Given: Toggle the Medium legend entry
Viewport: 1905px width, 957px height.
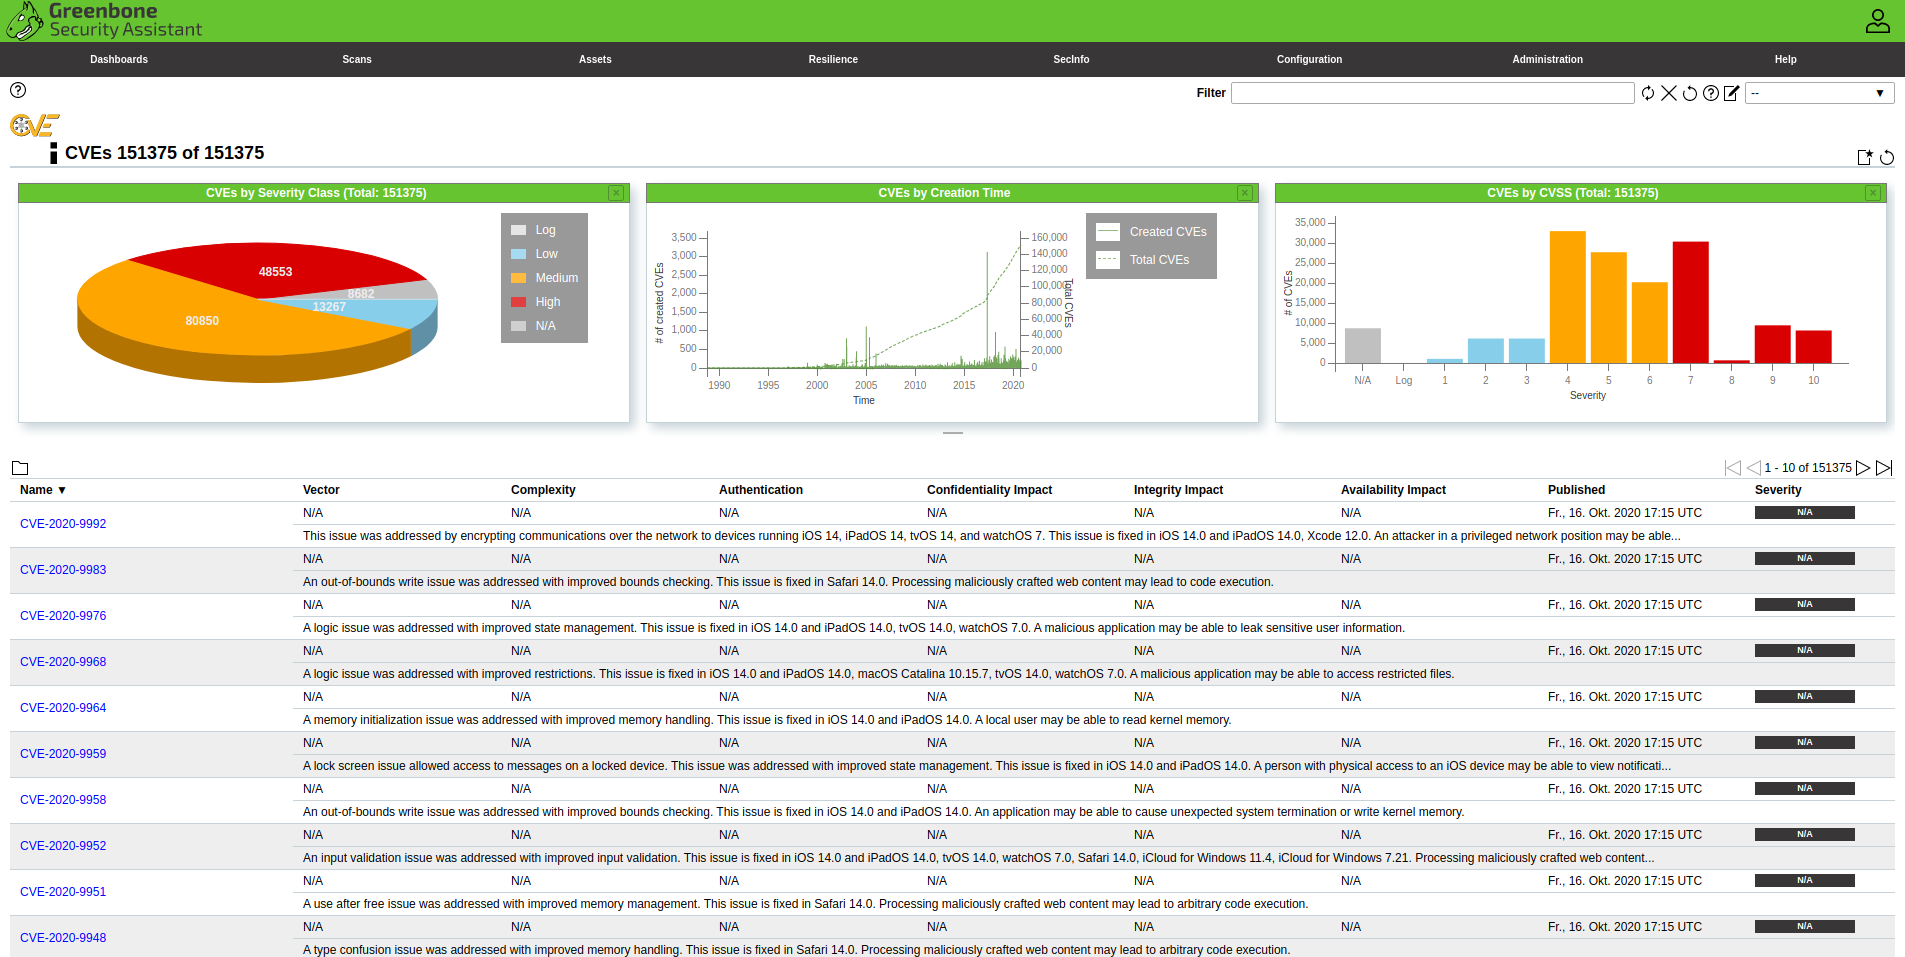Looking at the screenshot, I should pos(555,278).
